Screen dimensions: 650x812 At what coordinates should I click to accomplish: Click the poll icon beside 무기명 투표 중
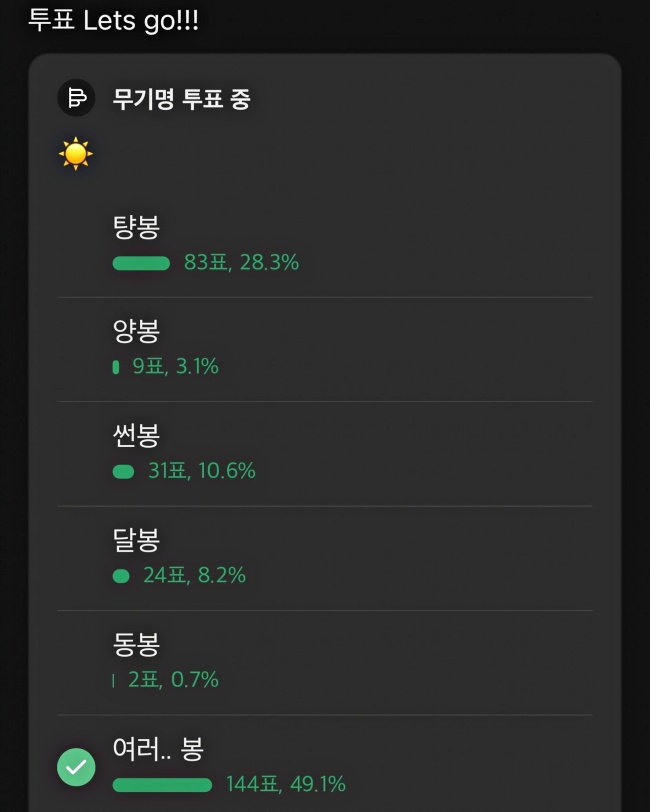click(x=76, y=98)
